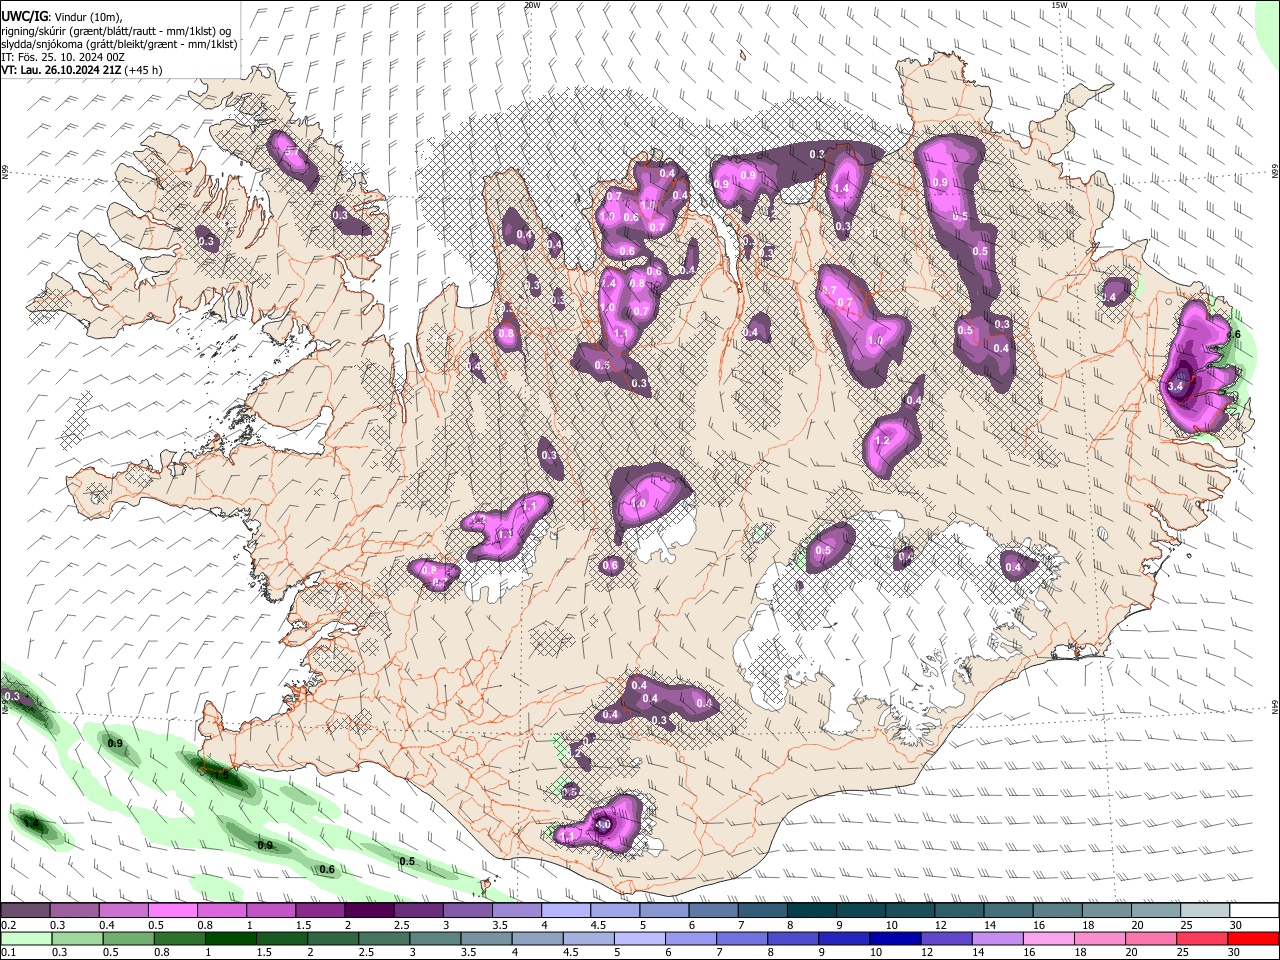Click the 1.2 precipitation value on map

[882, 441]
